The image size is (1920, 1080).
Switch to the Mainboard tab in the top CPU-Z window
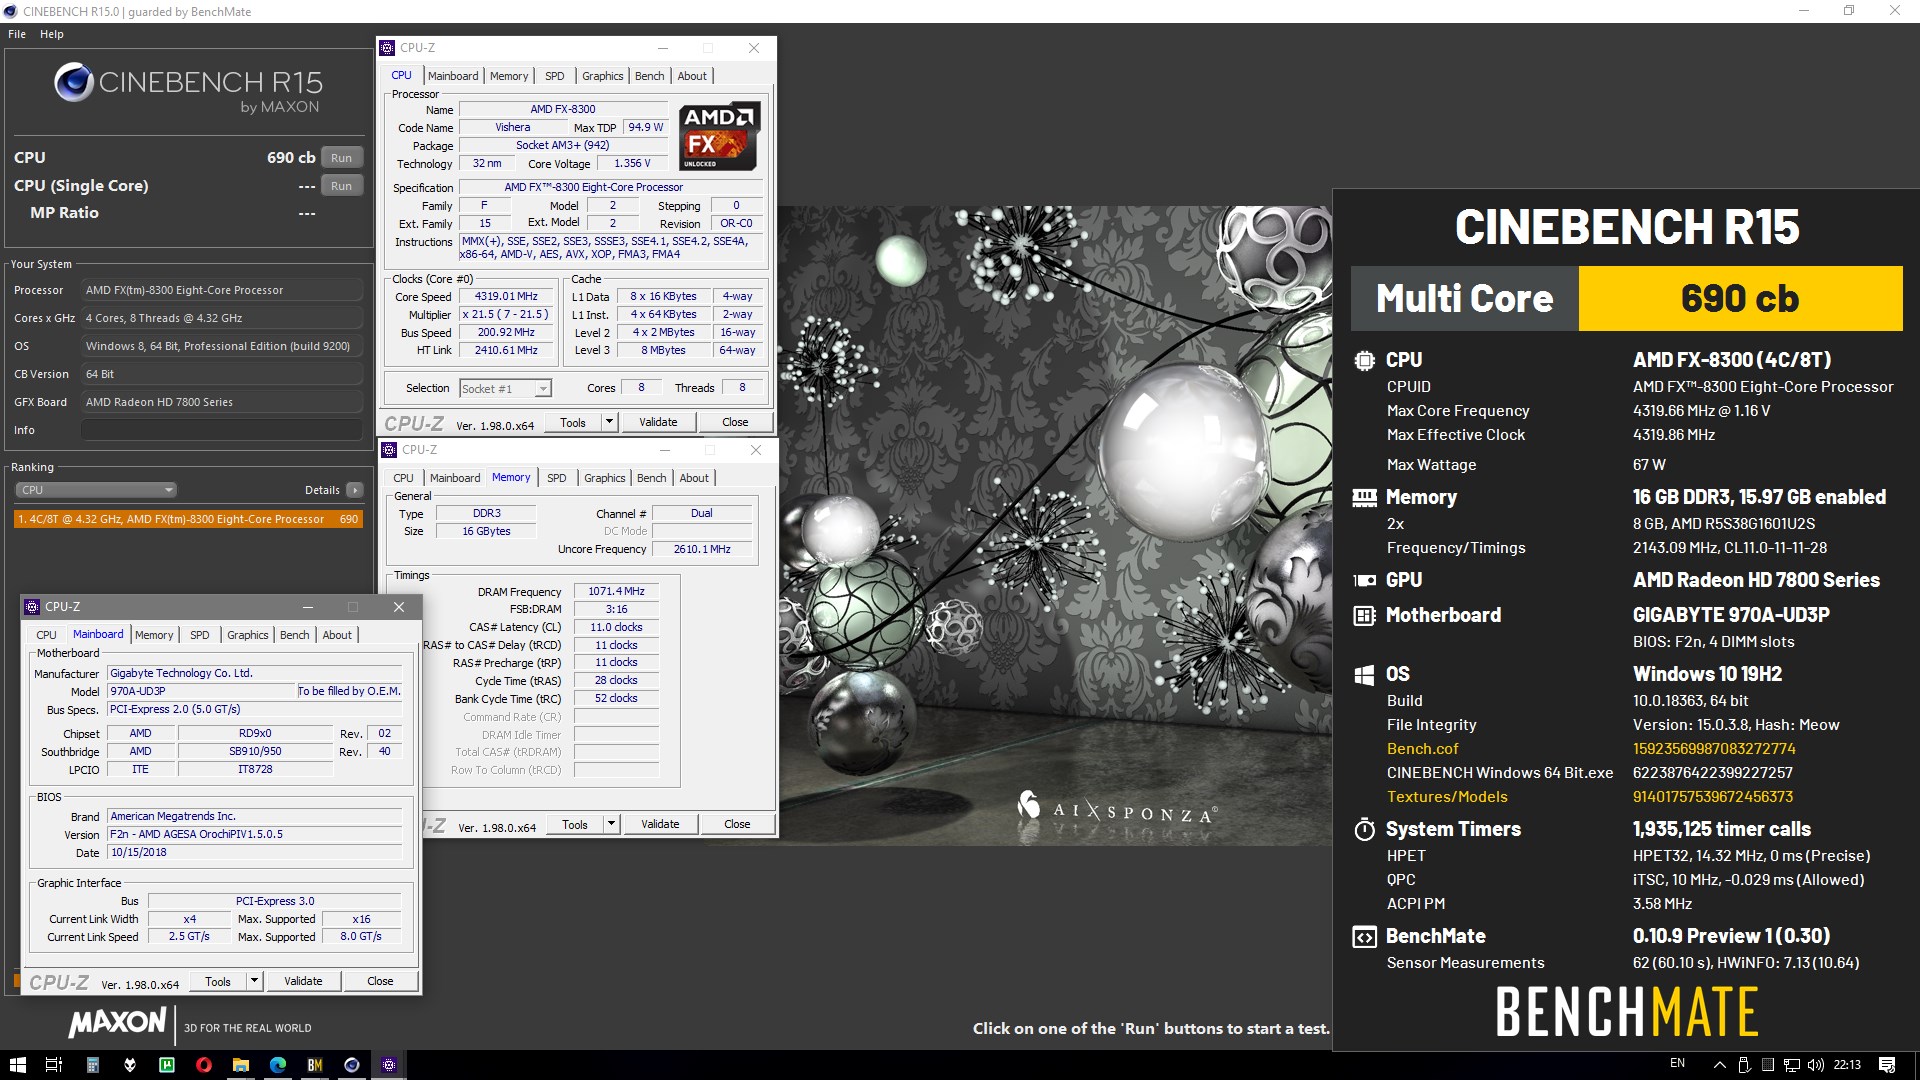[453, 76]
